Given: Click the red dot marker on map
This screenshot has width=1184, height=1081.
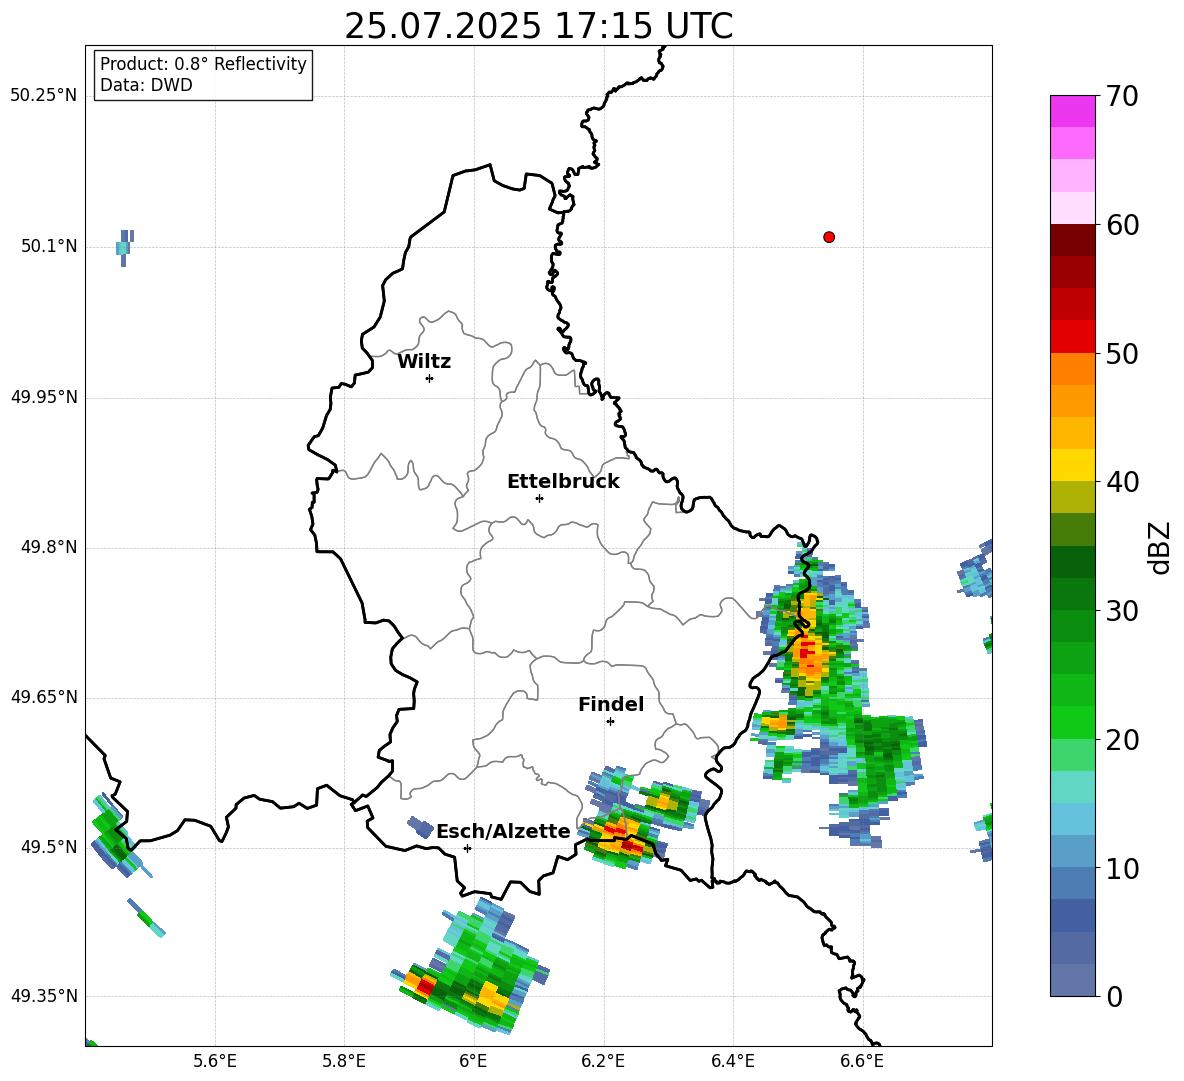Looking at the screenshot, I should pos(829,237).
